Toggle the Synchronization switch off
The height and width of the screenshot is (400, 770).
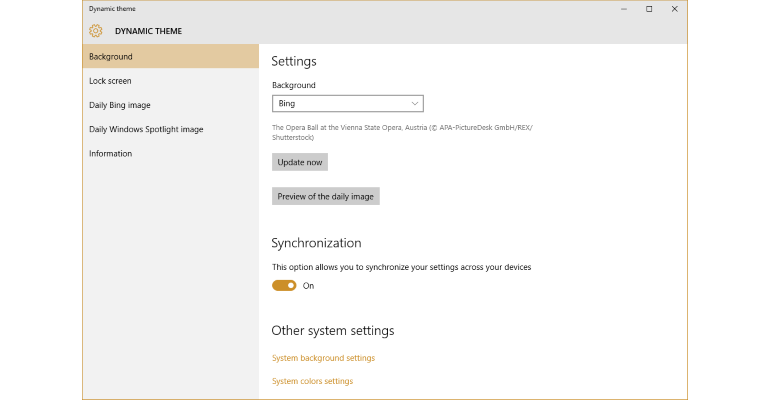point(284,286)
